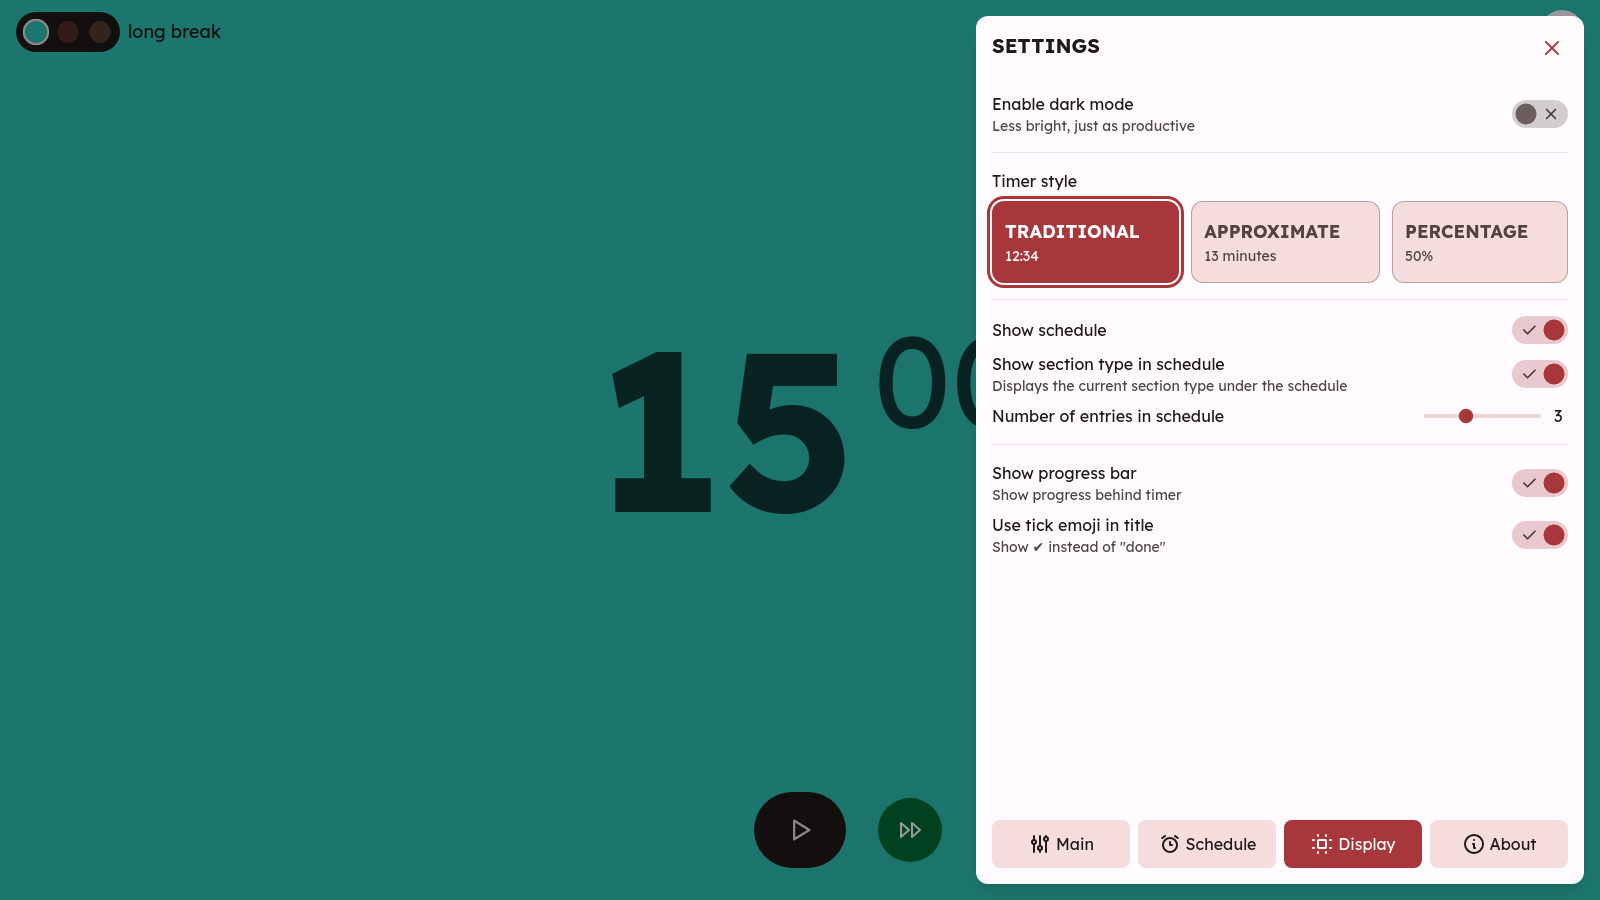Start the timer with the play button
The height and width of the screenshot is (900, 1600).
pos(800,830)
